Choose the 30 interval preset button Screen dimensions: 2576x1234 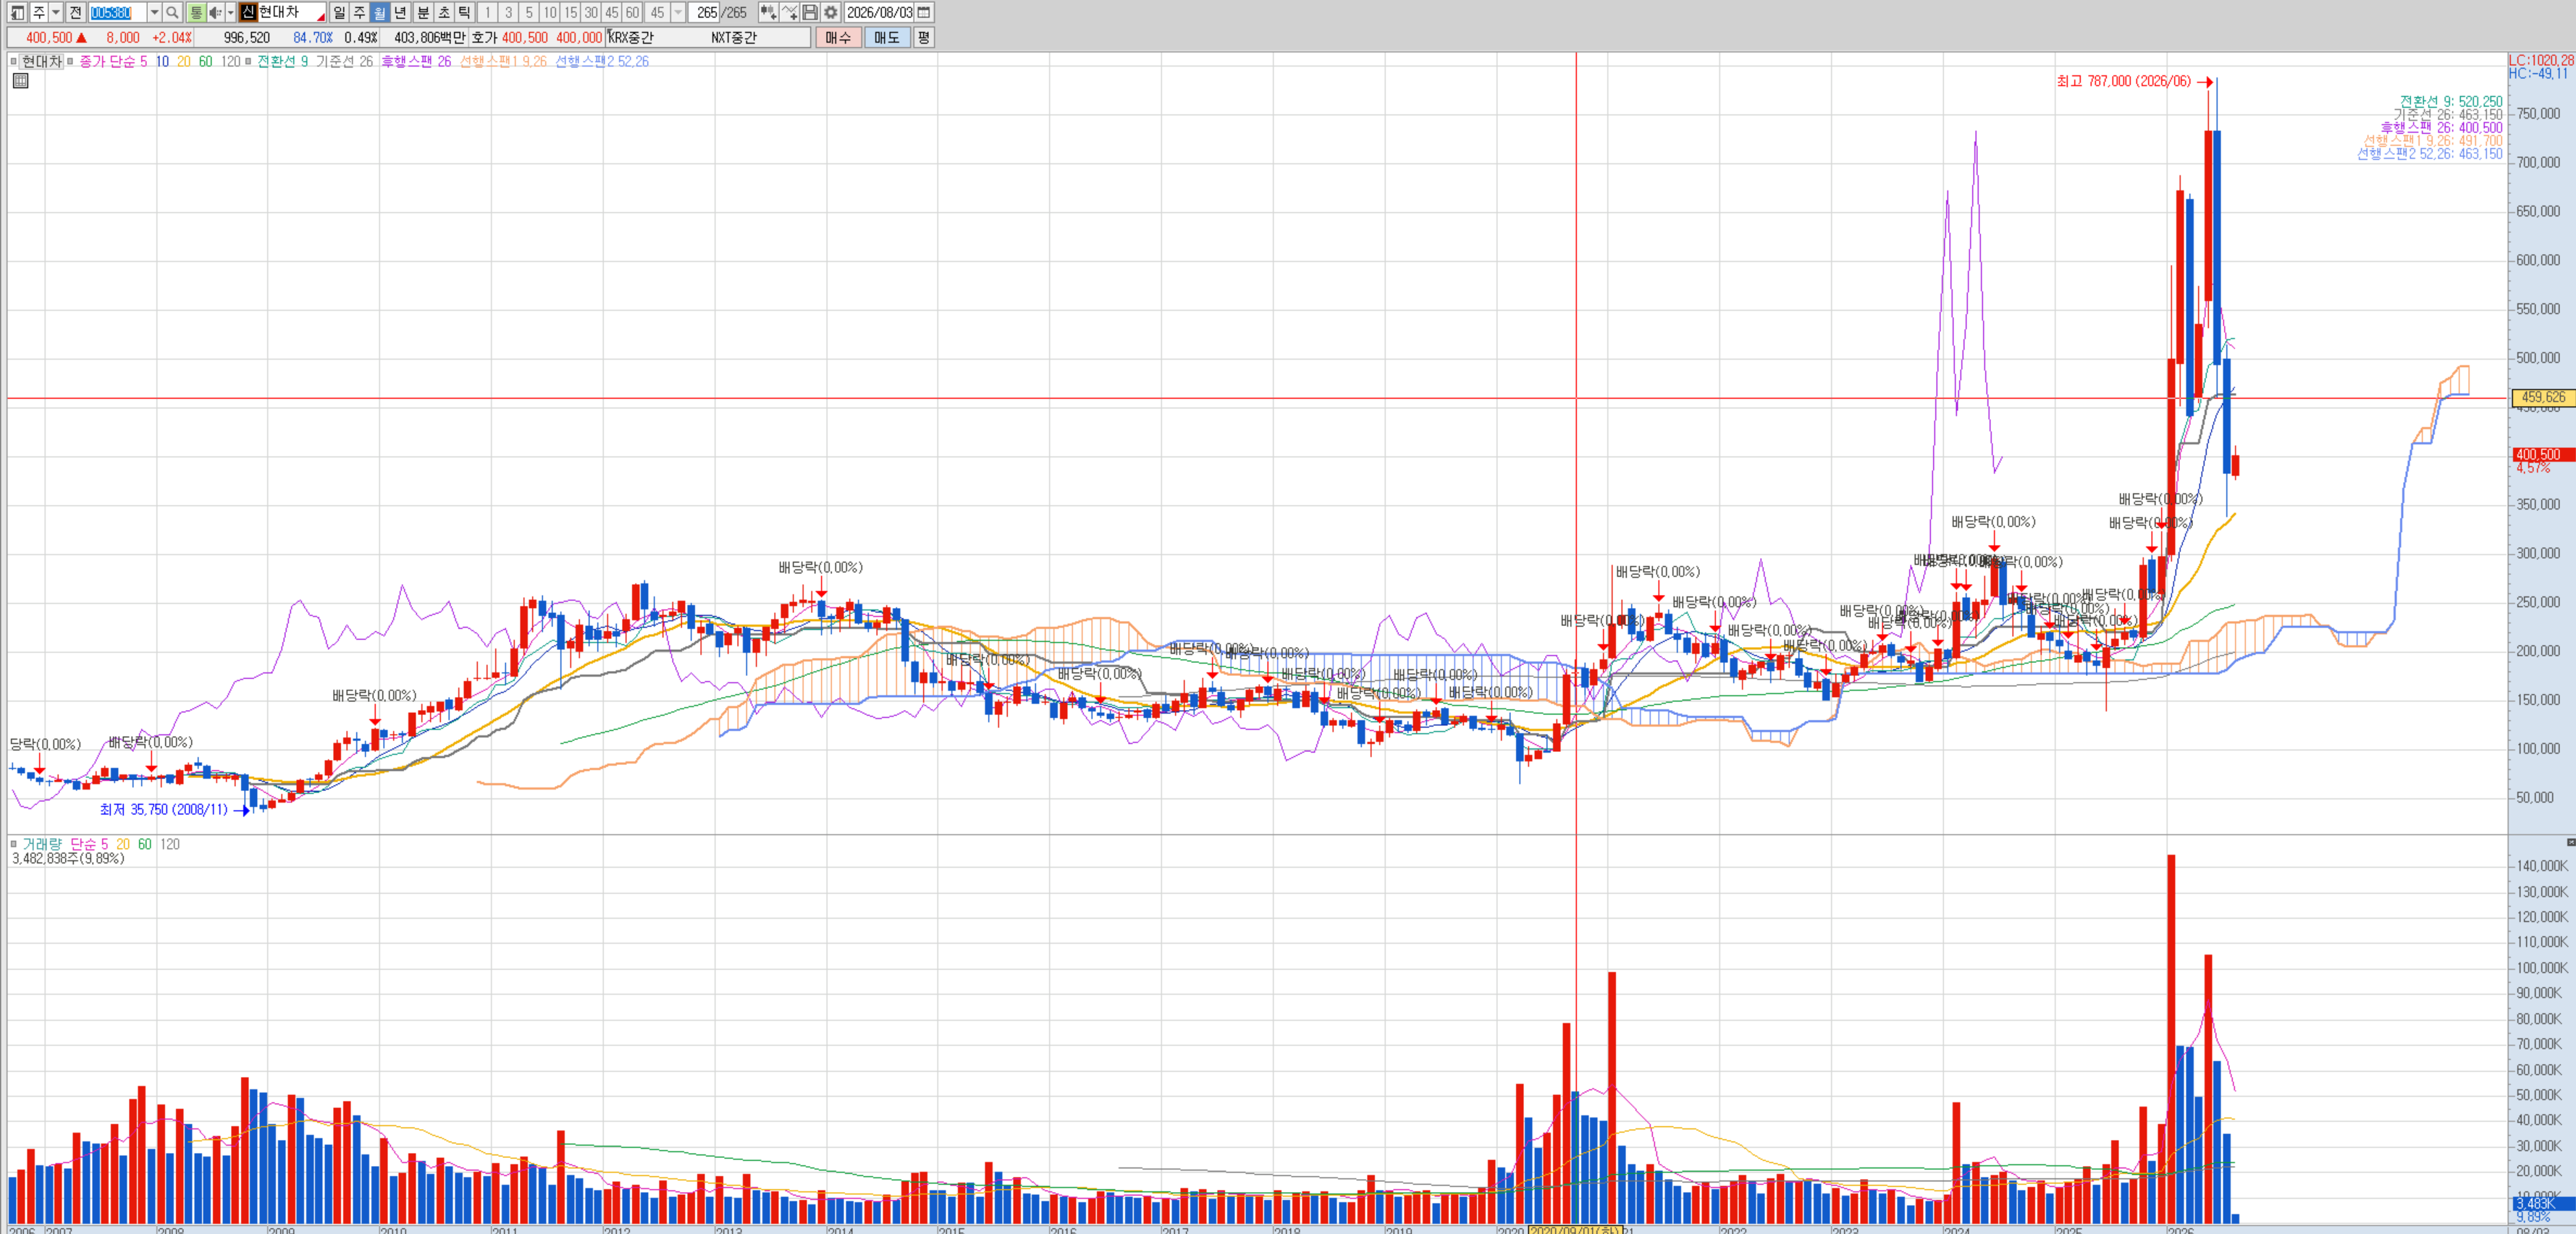point(591,12)
